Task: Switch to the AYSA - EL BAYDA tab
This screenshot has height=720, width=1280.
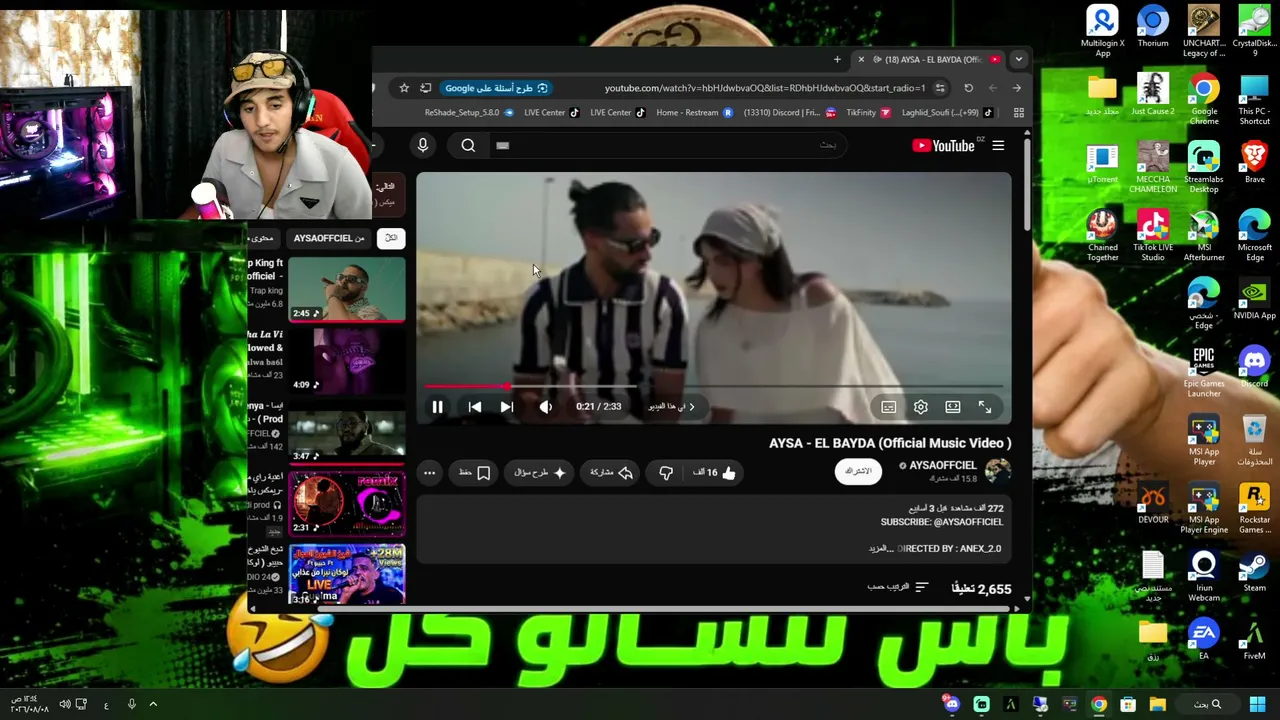Action: click(x=930, y=60)
